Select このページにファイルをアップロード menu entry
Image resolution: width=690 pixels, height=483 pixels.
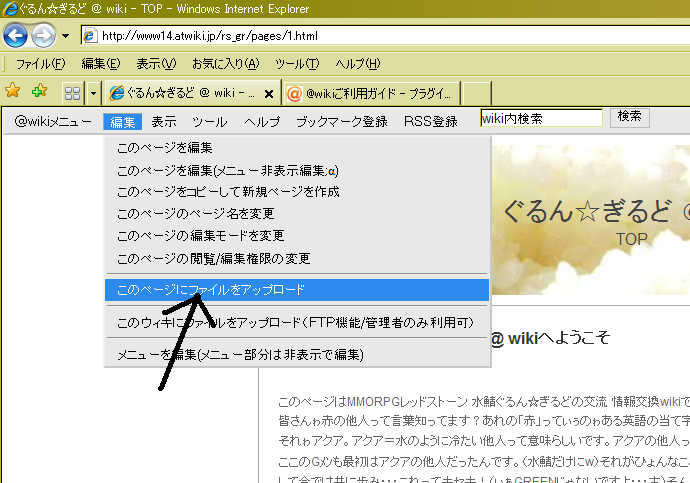click(211, 290)
